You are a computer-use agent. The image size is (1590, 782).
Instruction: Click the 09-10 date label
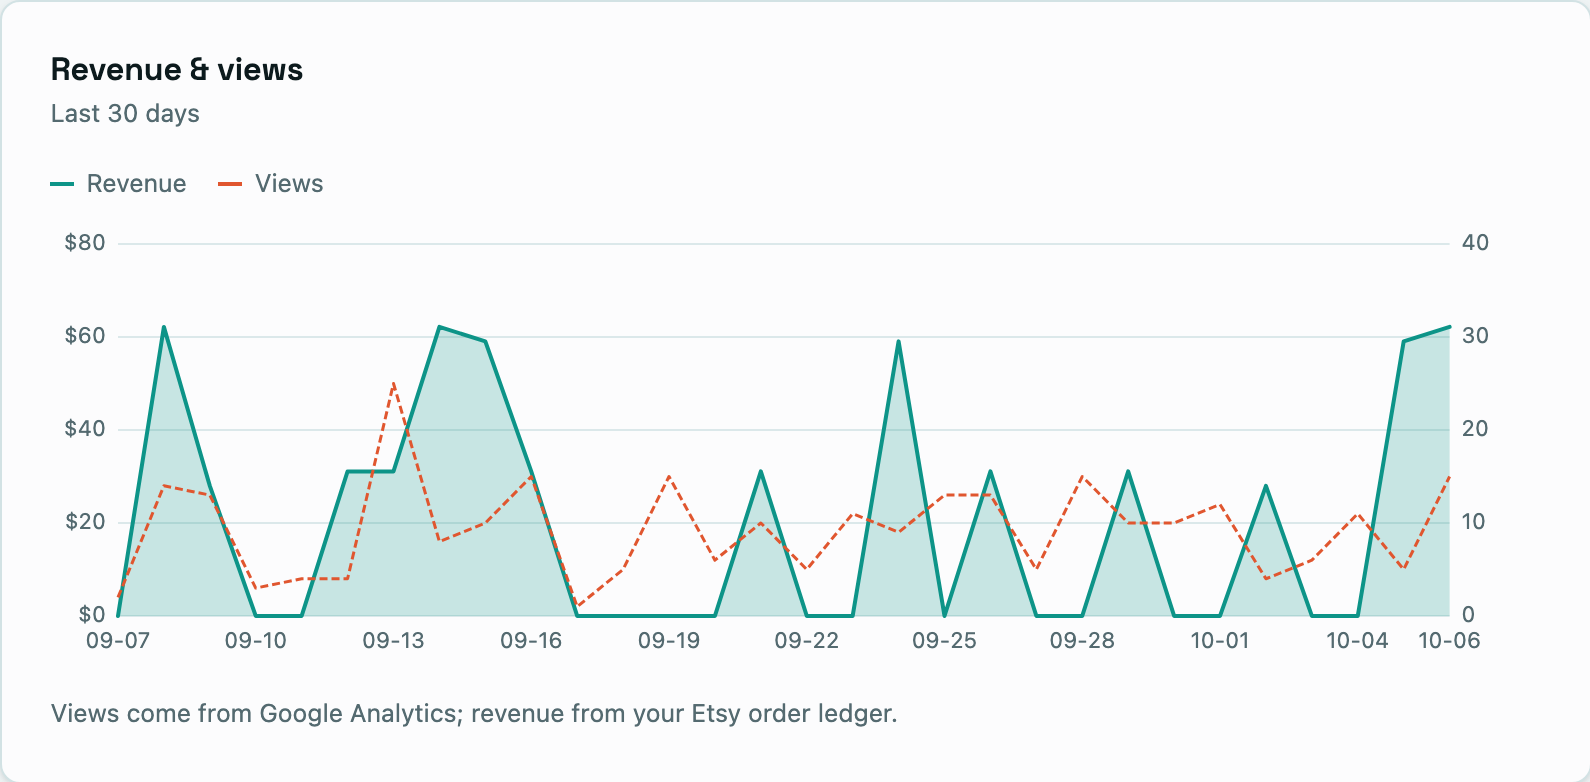(256, 641)
